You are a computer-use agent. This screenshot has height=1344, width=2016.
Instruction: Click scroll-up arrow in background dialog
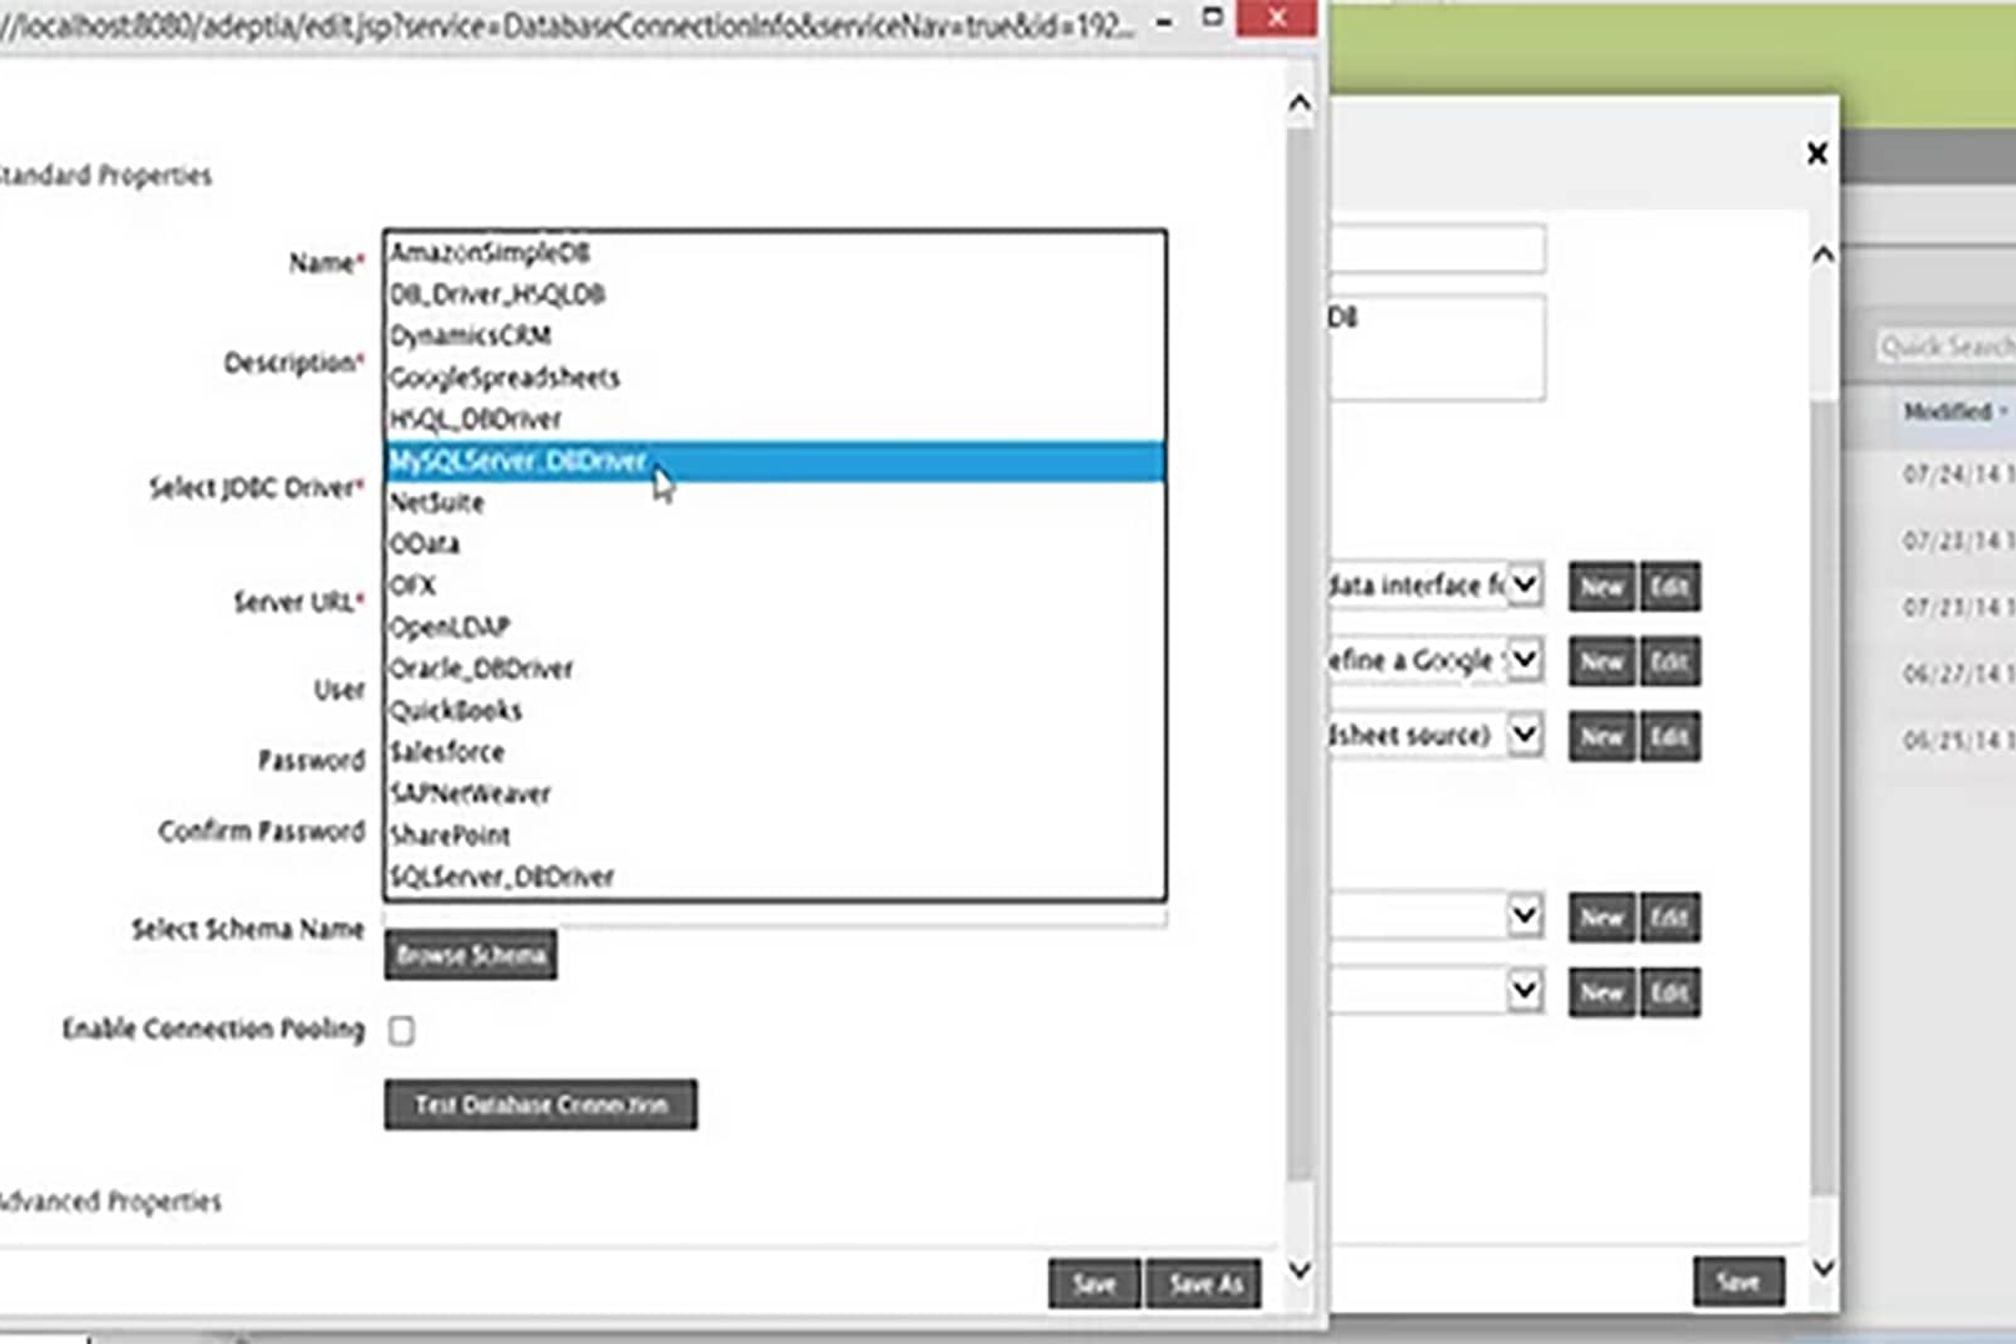click(1822, 256)
